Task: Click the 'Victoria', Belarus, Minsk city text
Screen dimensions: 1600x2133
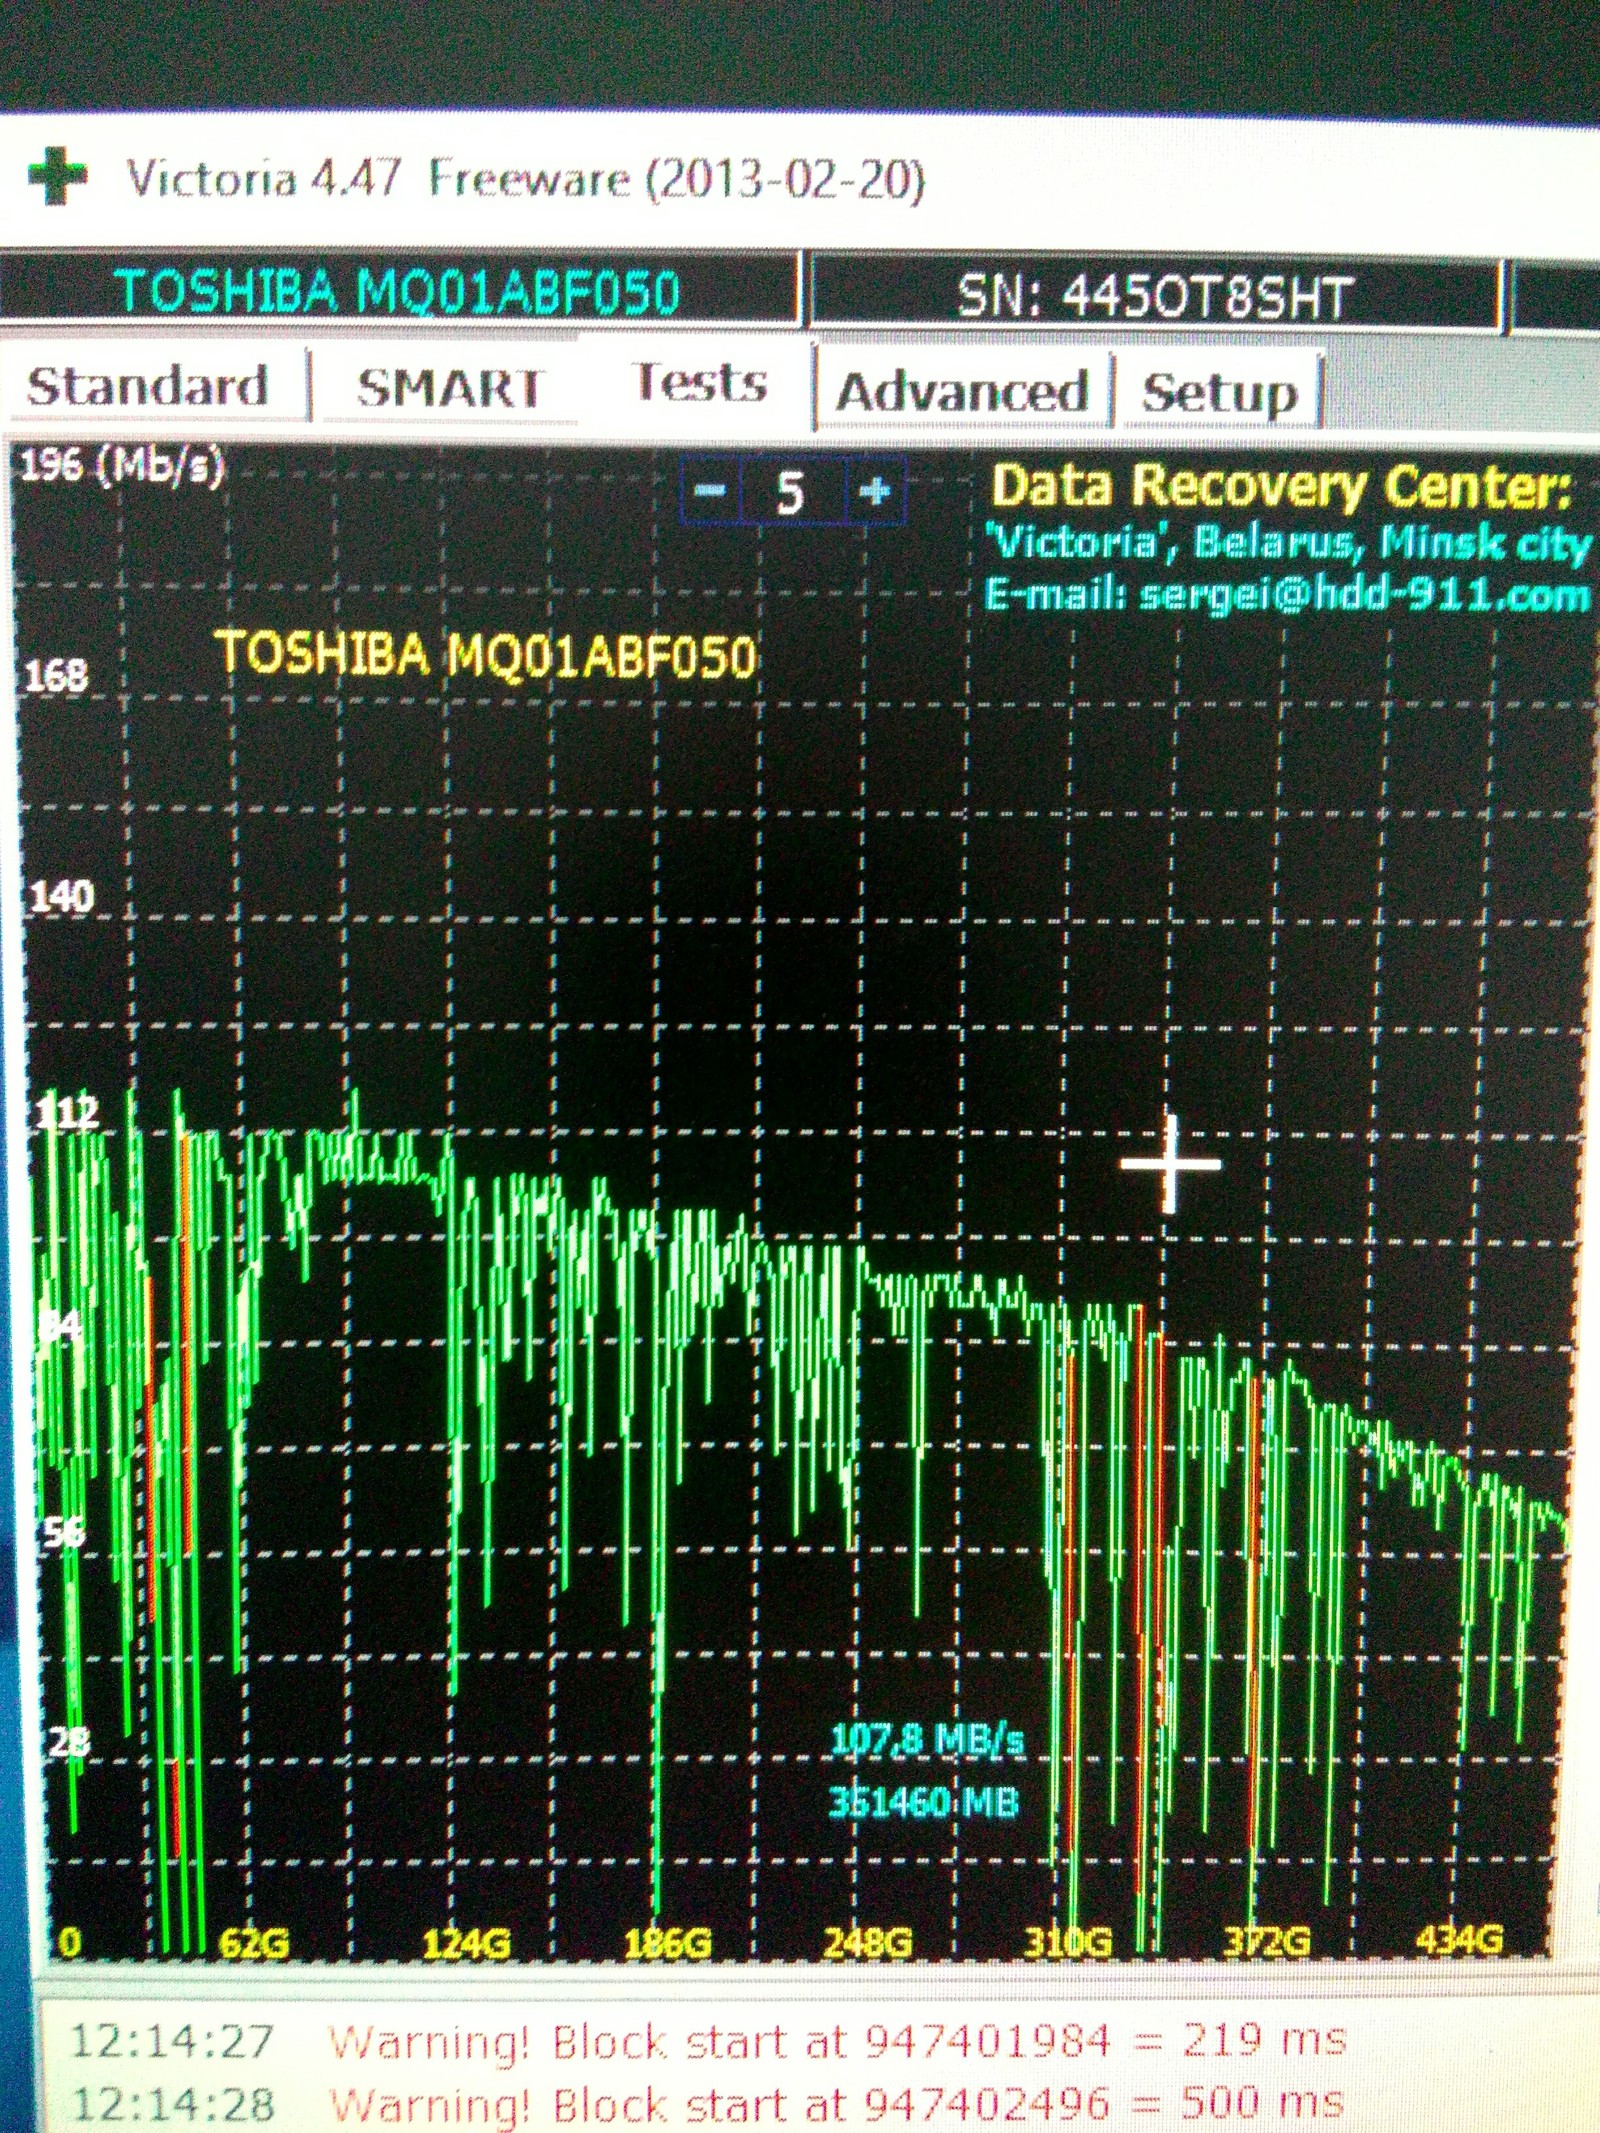Action: [1288, 543]
